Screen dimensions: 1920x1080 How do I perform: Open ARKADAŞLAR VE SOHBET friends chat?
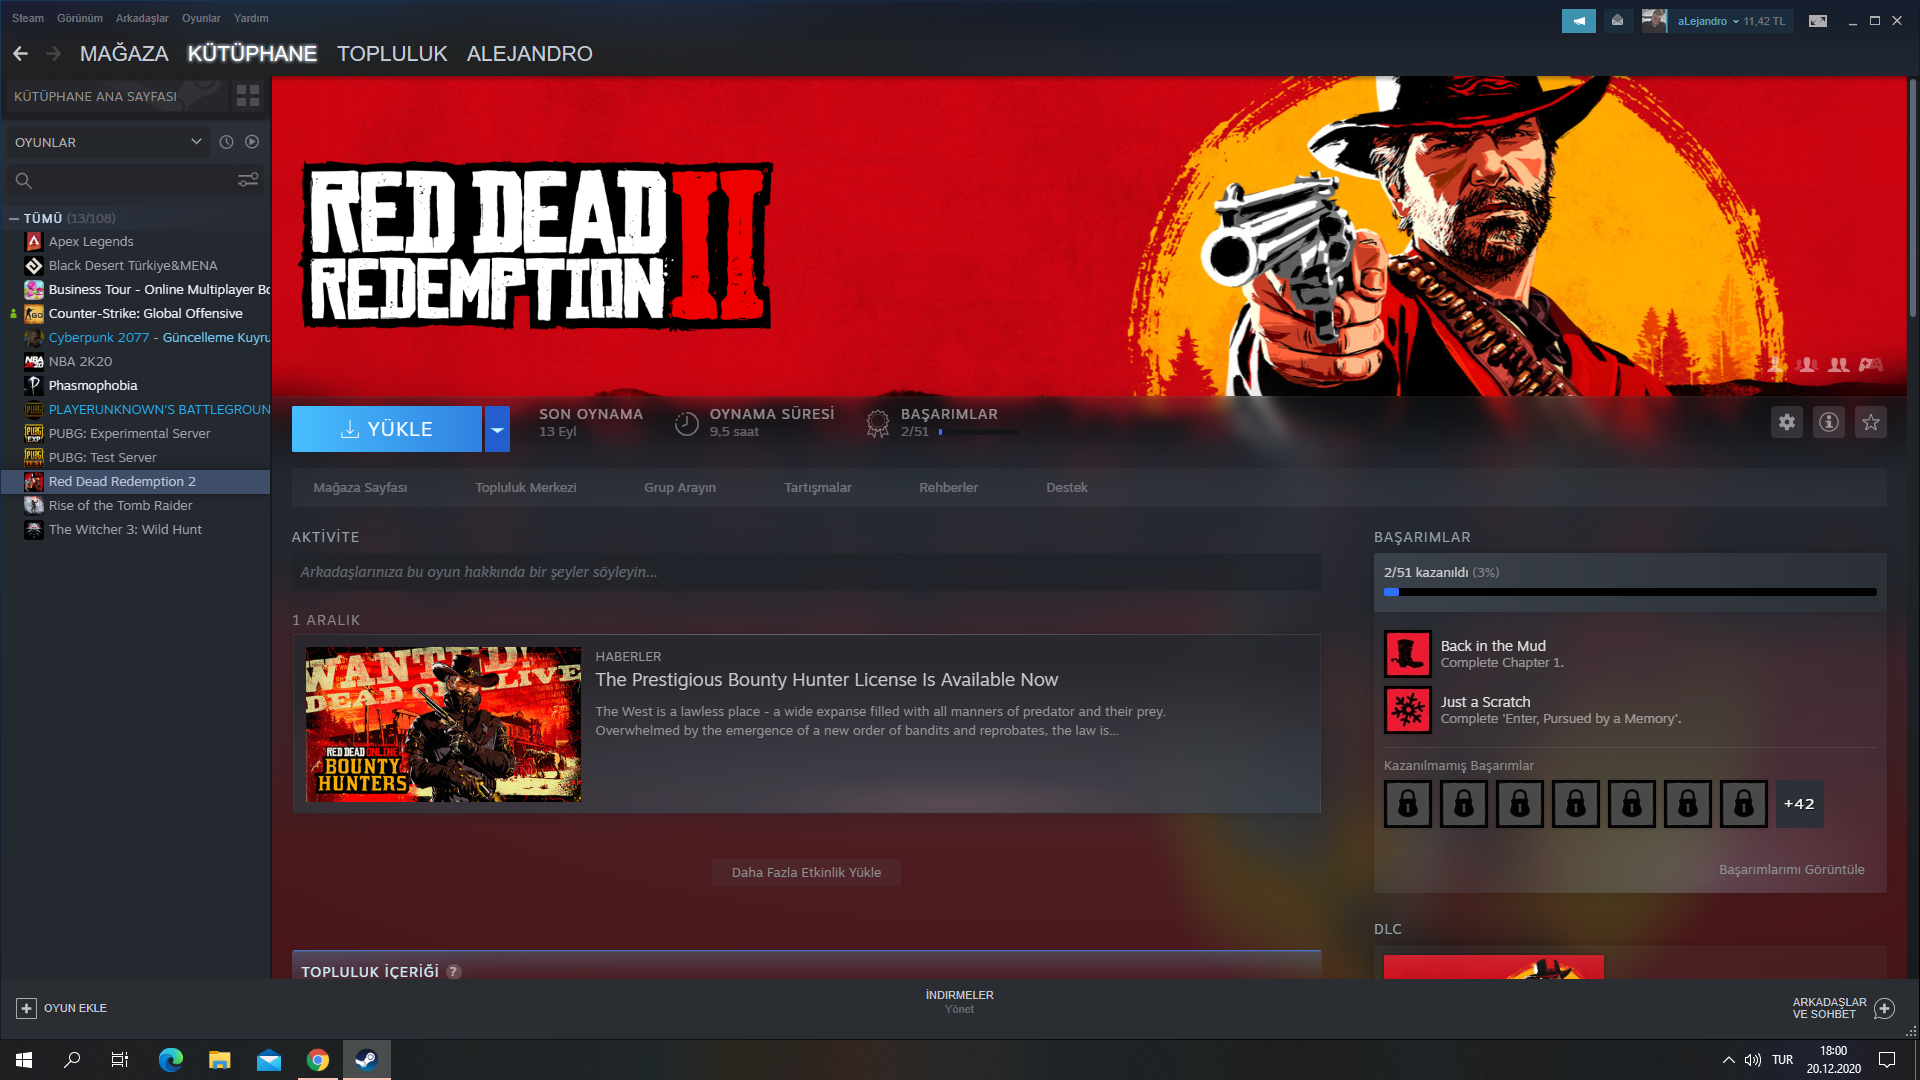click(1843, 1008)
